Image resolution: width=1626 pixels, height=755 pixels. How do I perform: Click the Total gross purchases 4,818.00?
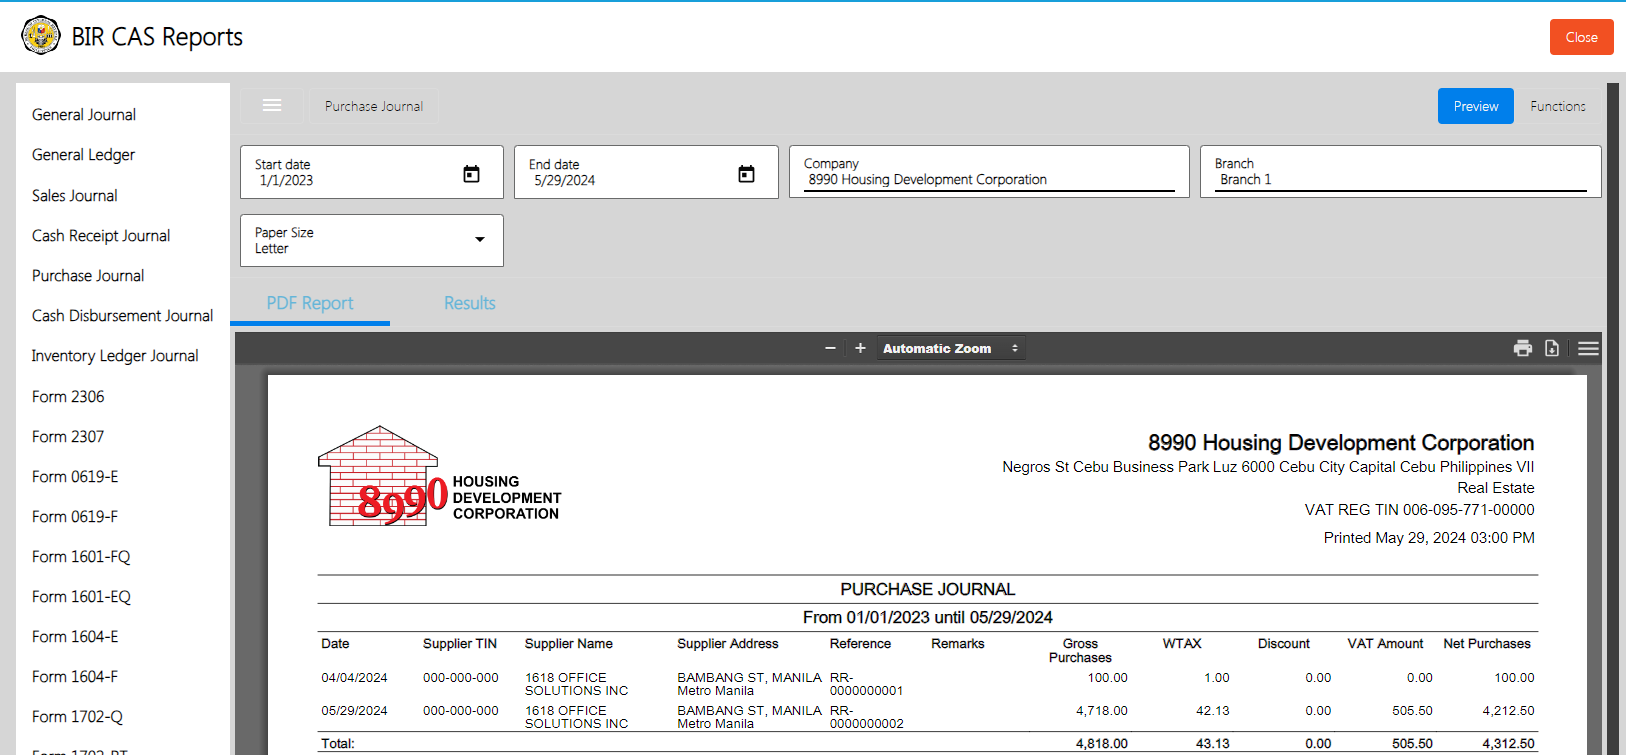click(x=1101, y=744)
